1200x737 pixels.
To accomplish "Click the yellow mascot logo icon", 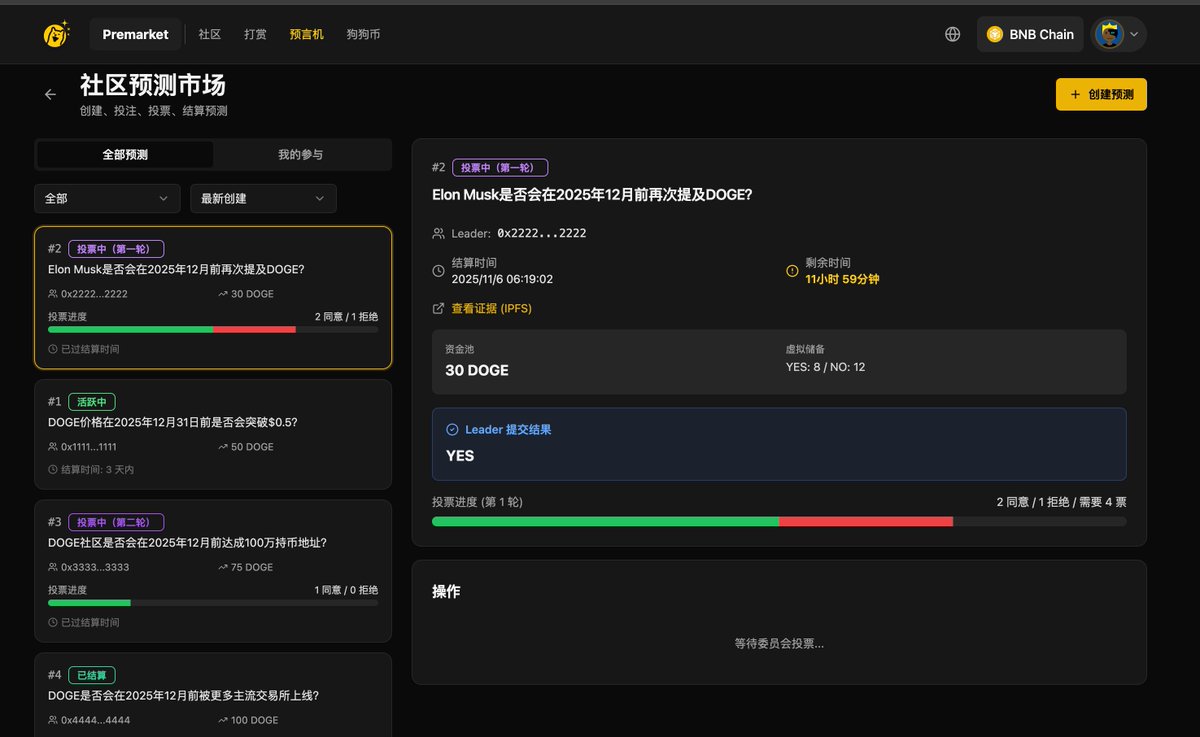I will [x=56, y=34].
